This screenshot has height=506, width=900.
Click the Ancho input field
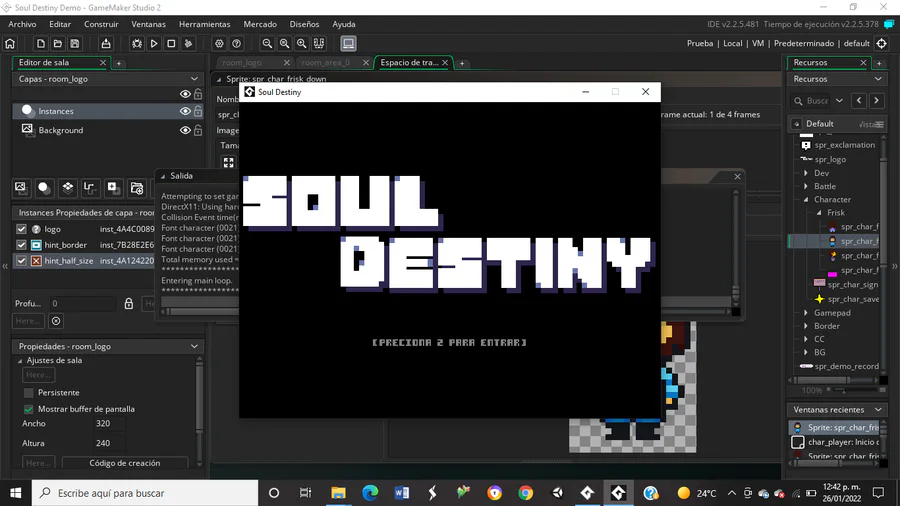point(109,424)
